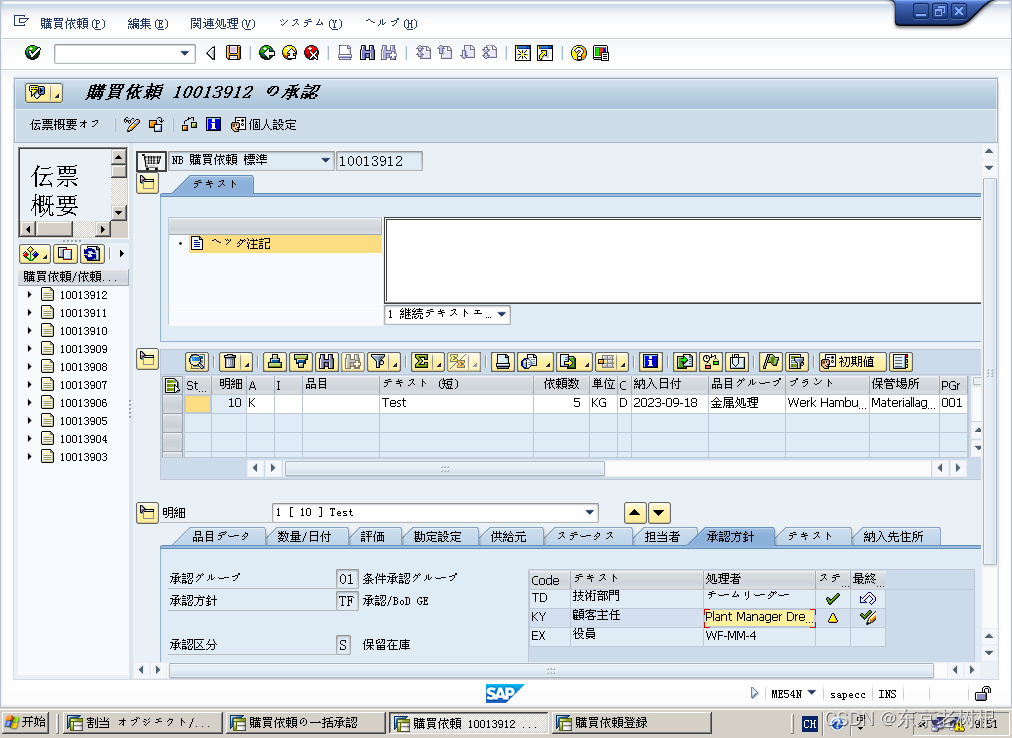Open the ME54N status bar dropdown

812,693
